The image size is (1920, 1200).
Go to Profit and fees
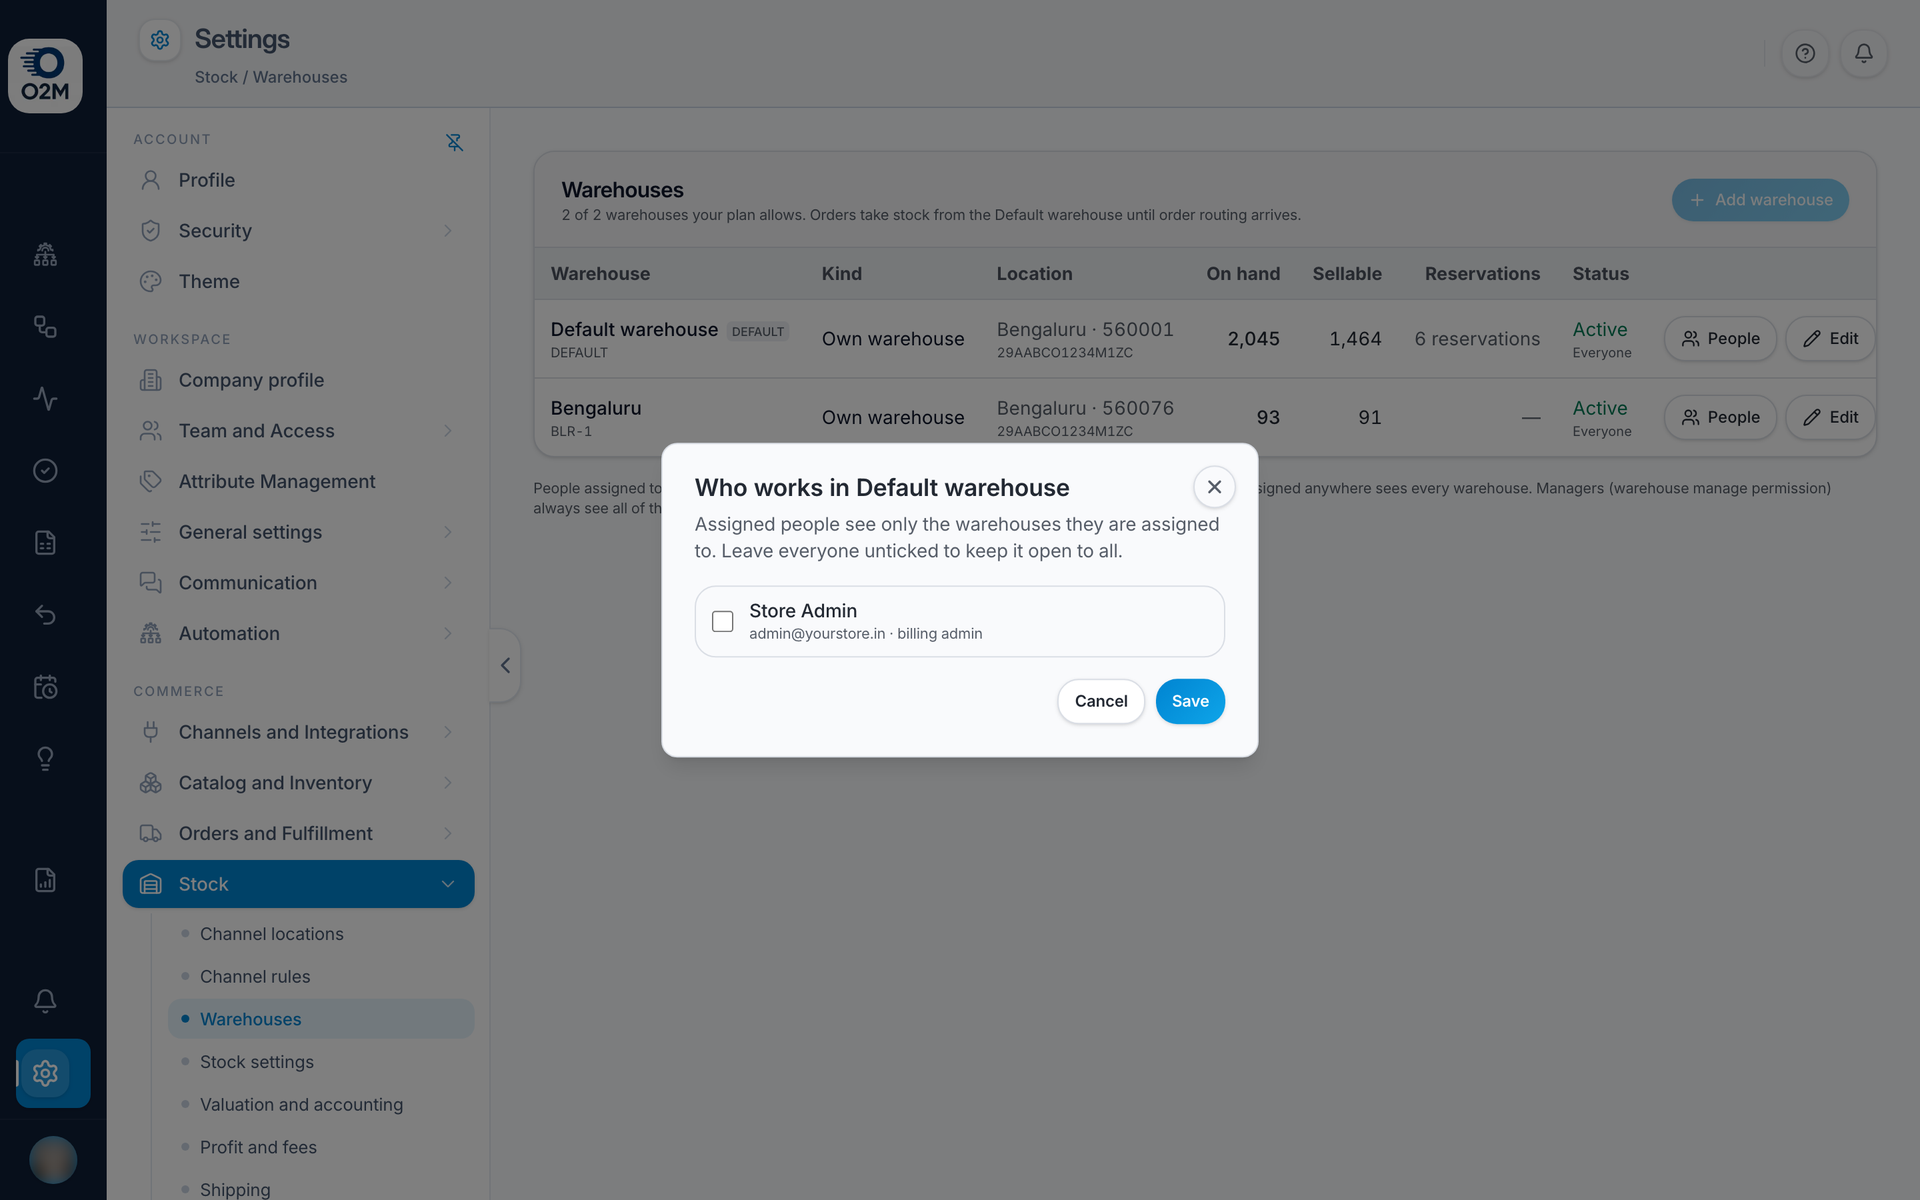(x=320, y=1147)
